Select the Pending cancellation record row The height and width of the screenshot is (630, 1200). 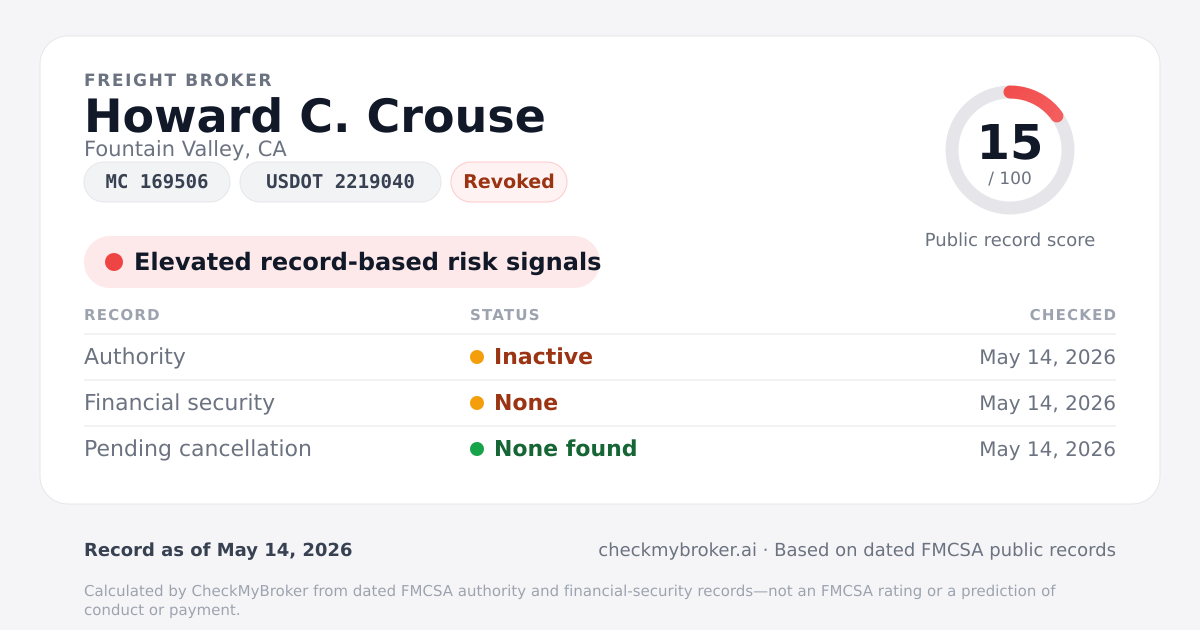(600, 449)
